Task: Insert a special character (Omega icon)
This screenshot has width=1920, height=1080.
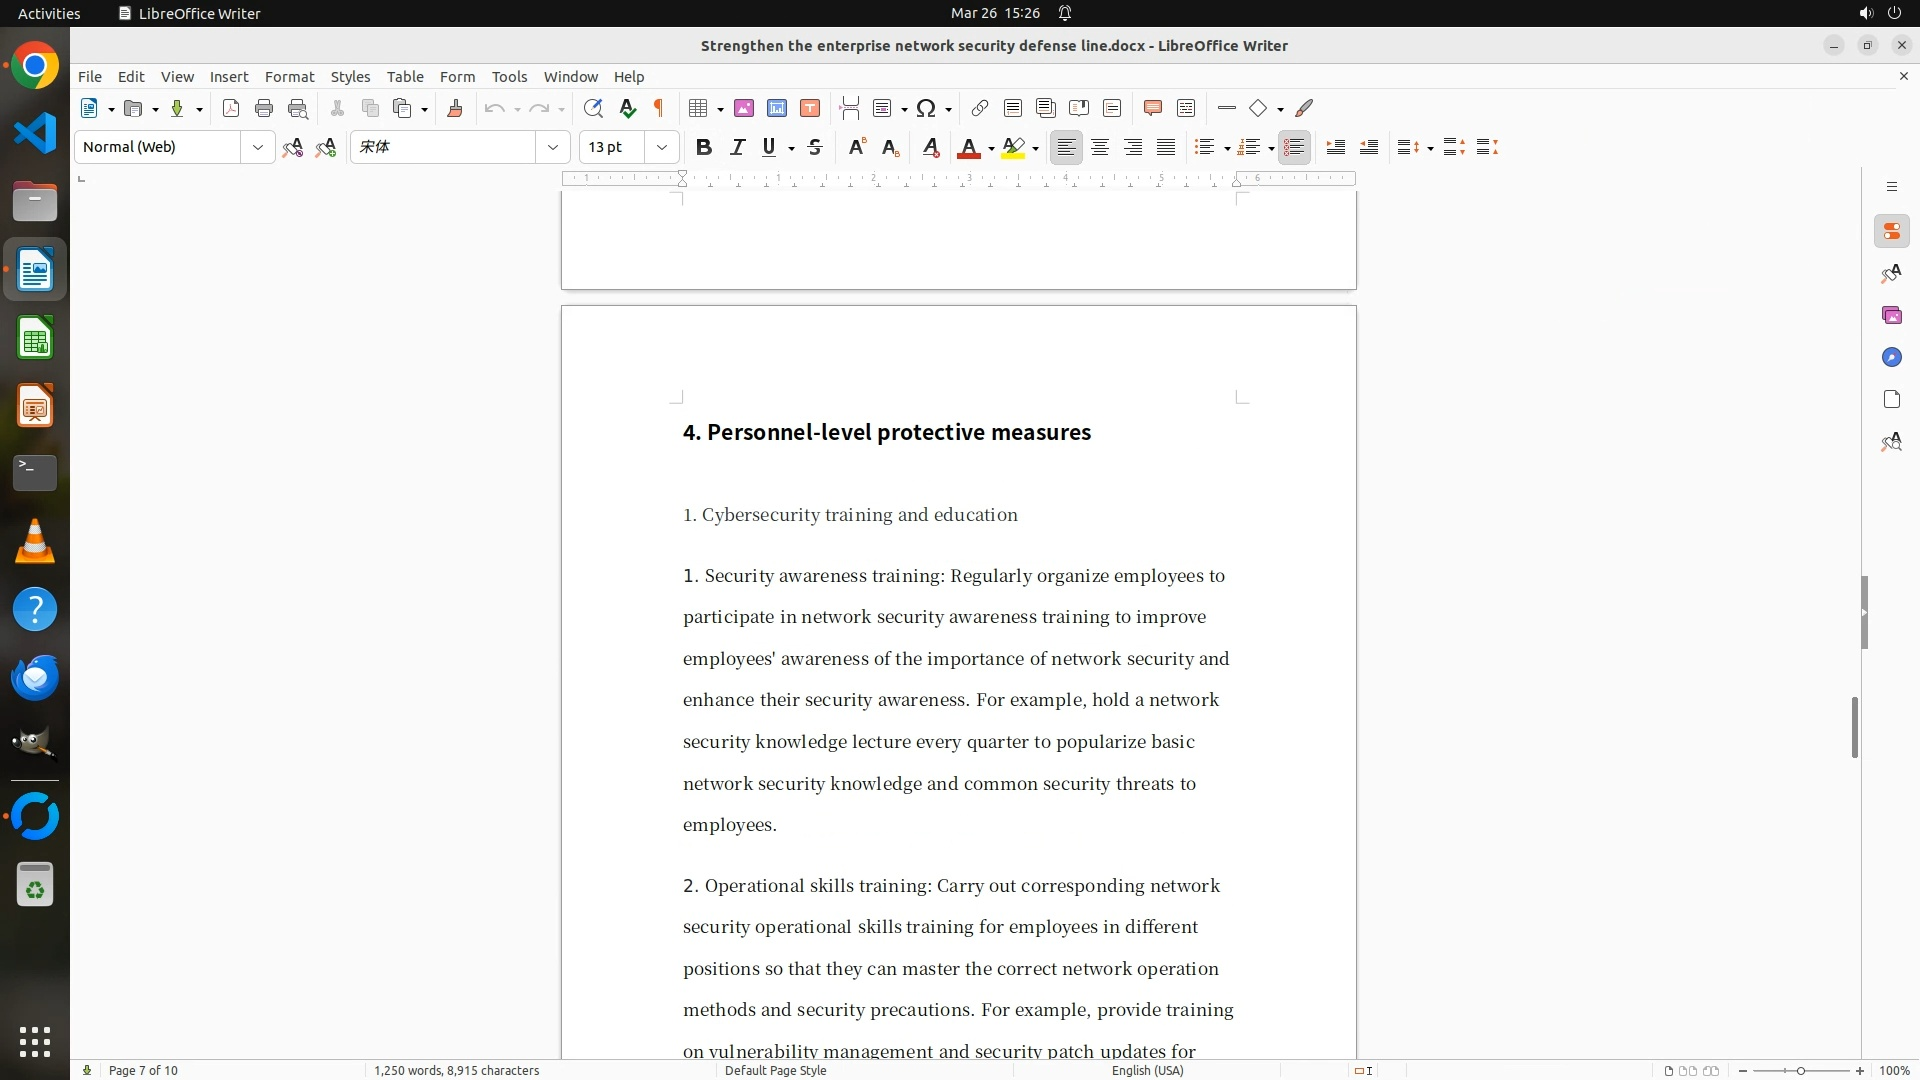Action: pos(926,109)
